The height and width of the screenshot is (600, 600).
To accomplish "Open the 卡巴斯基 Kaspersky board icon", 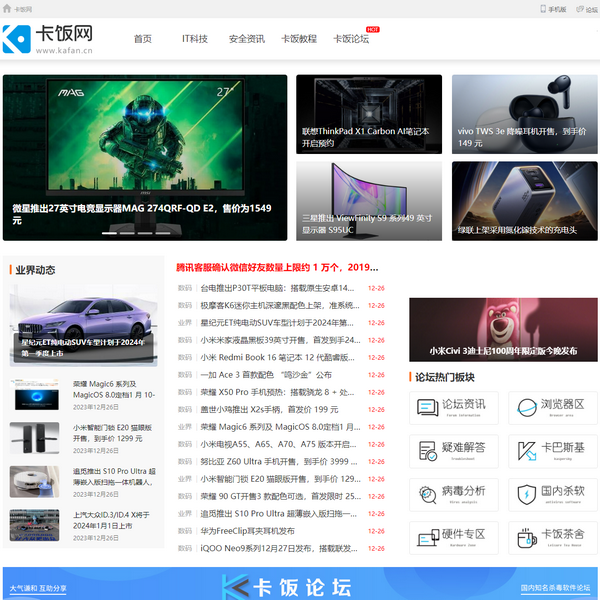I will click(x=524, y=450).
